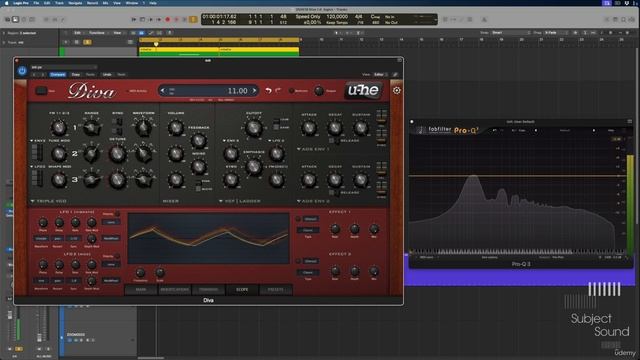
Task: Click ADS Env 2 Decay knob
Action: point(335,180)
